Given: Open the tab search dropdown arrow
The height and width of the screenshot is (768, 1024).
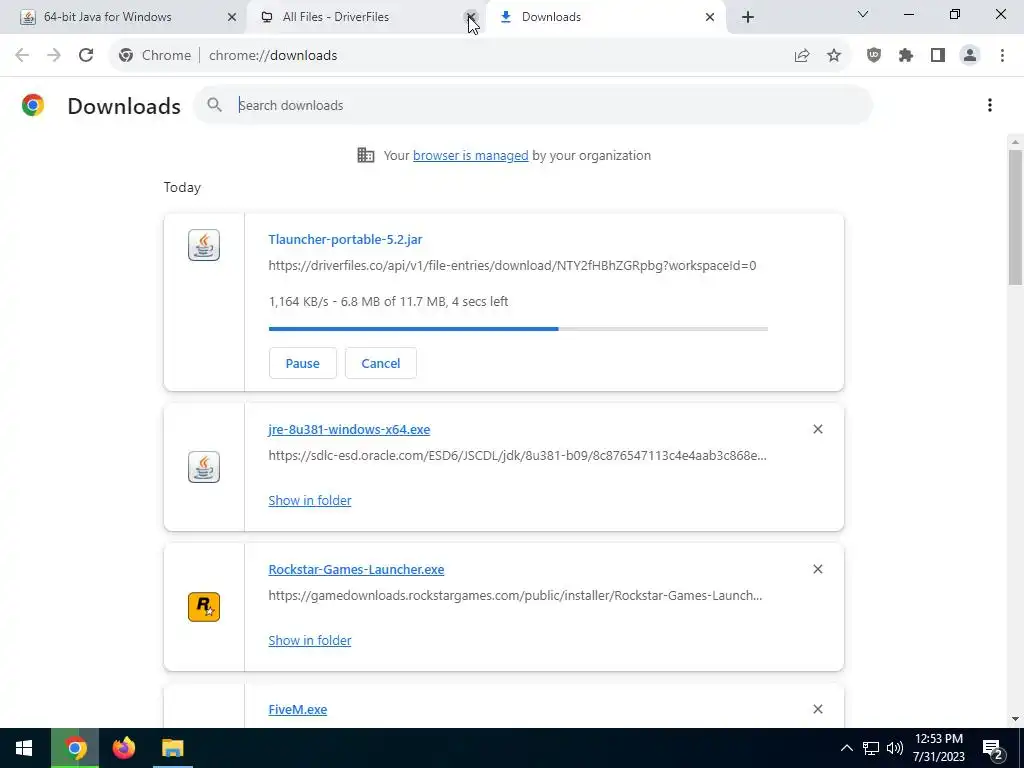Looking at the screenshot, I should click(863, 14).
